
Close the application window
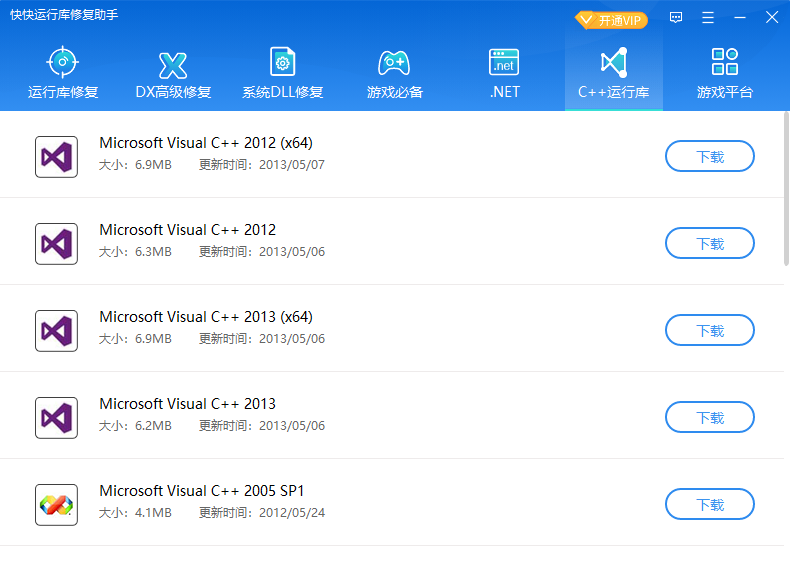tap(772, 18)
